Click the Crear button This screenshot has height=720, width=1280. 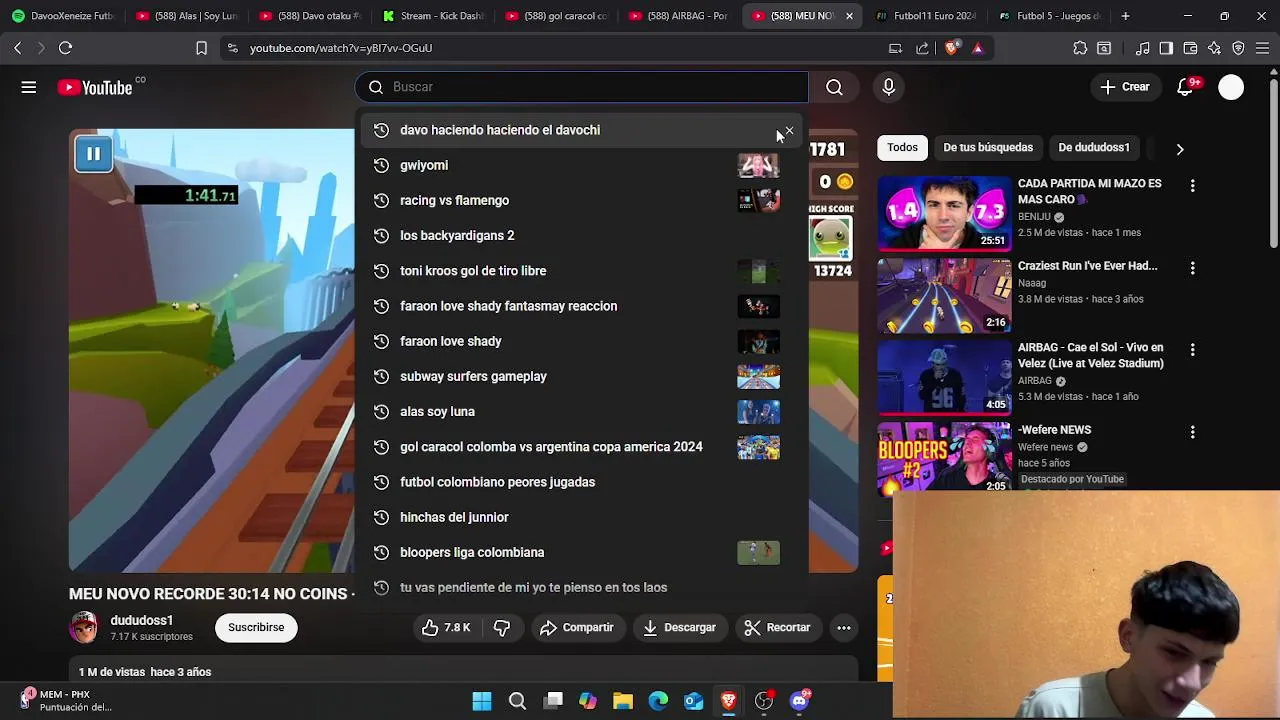click(x=1126, y=87)
